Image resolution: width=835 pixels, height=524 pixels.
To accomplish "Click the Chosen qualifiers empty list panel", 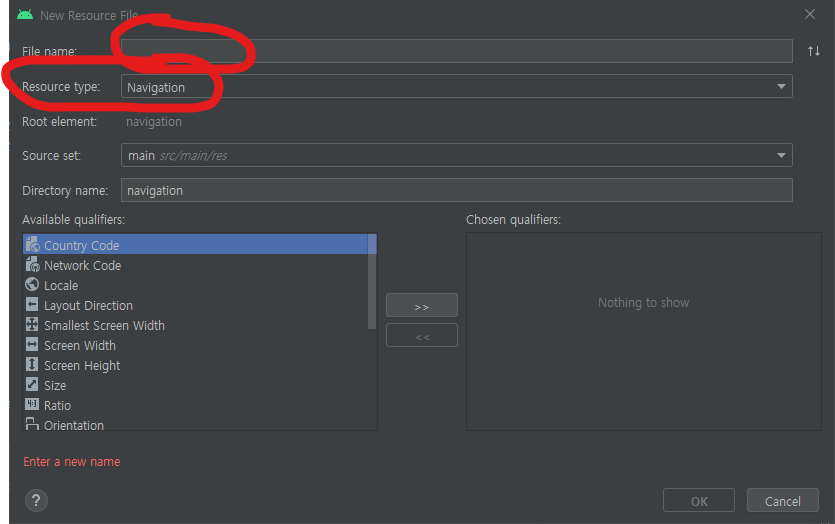I will [x=644, y=331].
